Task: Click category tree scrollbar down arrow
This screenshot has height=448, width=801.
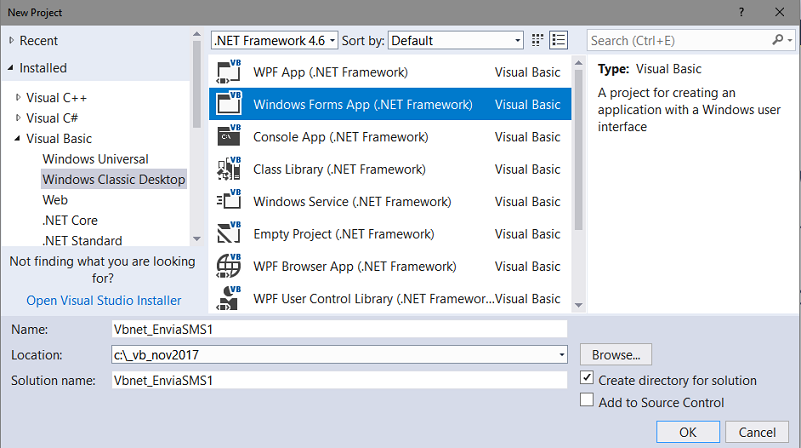Action: click(197, 239)
